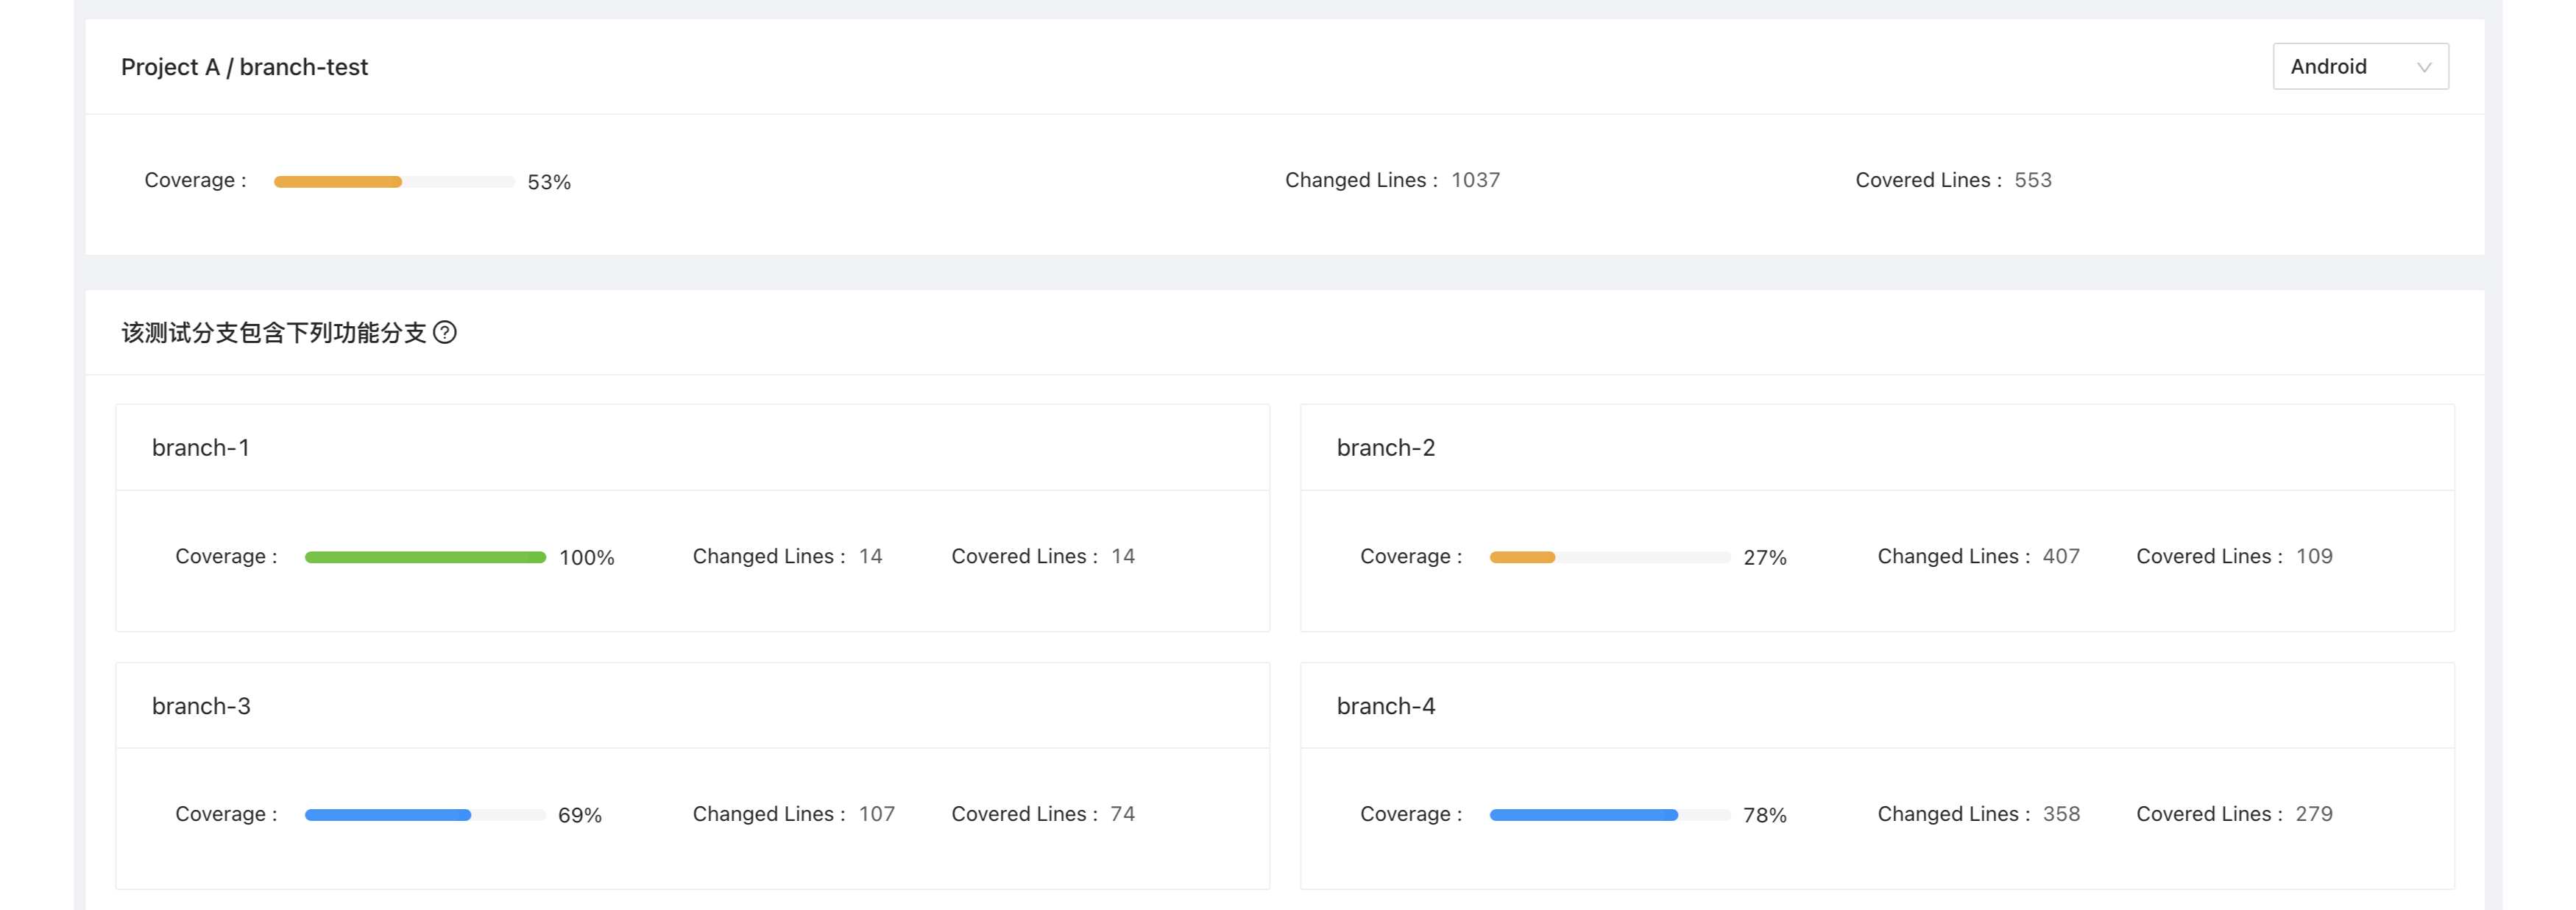Click branch-2 orange 27% coverage bar

(1610, 557)
